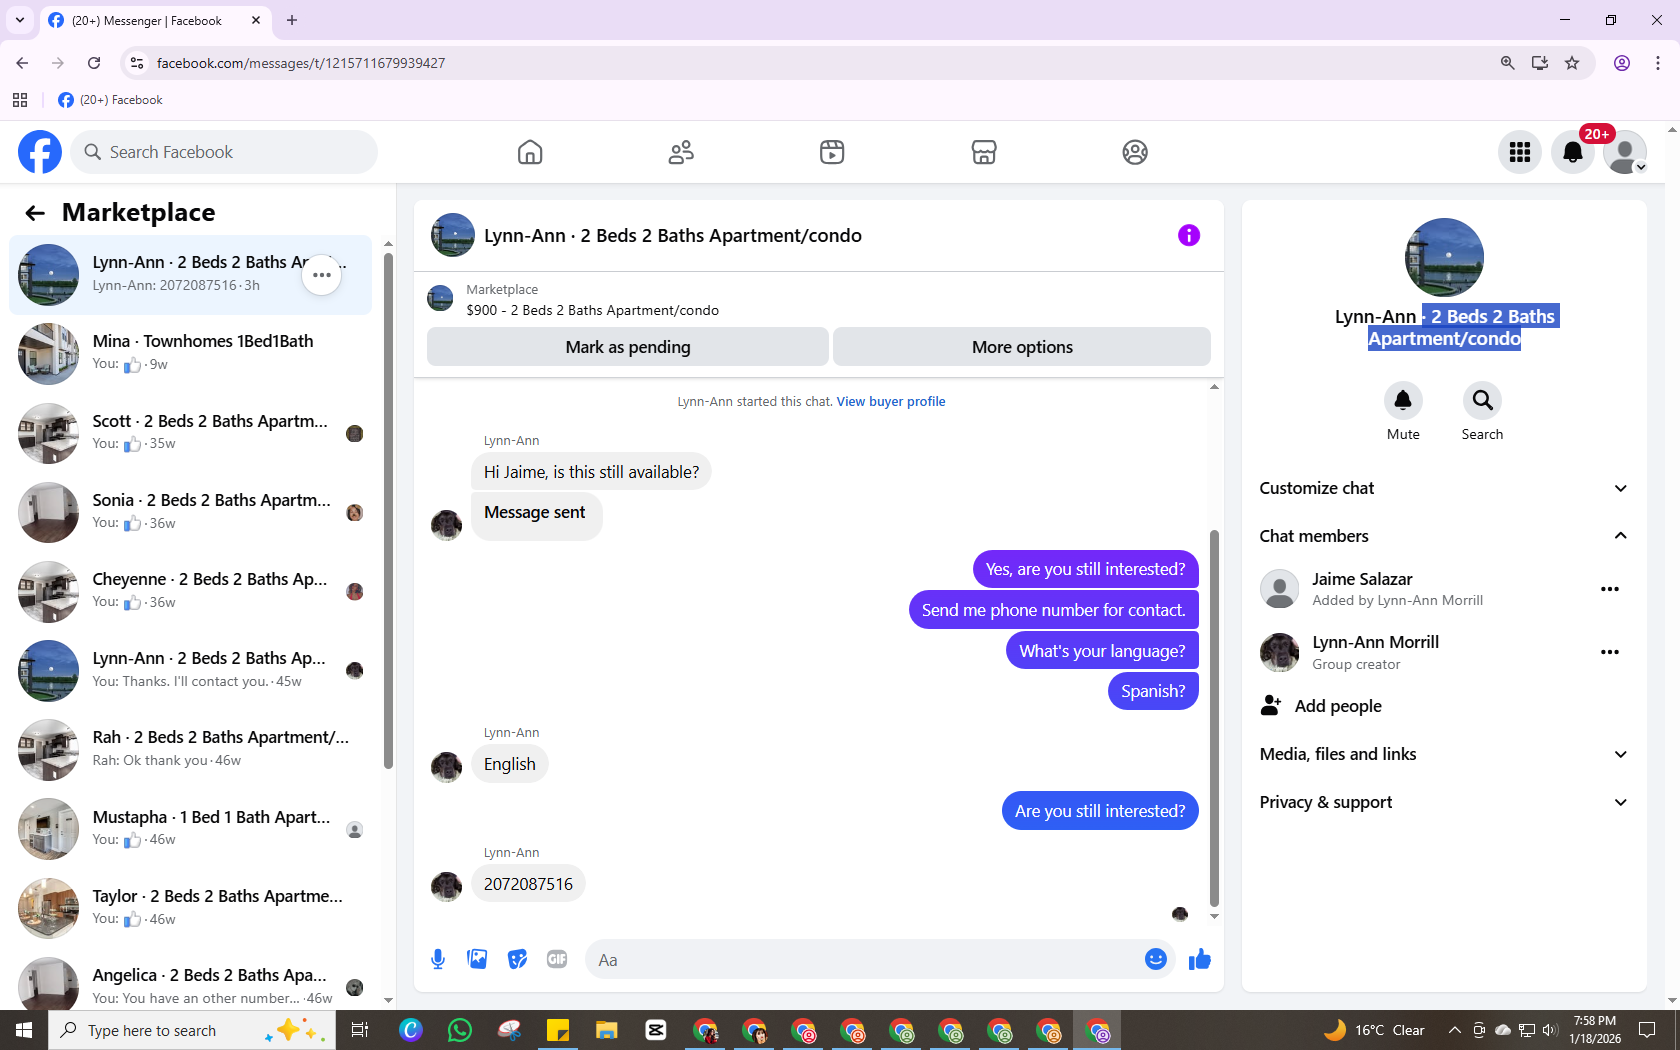The image size is (1680, 1050).
Task: Send a thumbs up like
Action: click(1200, 960)
